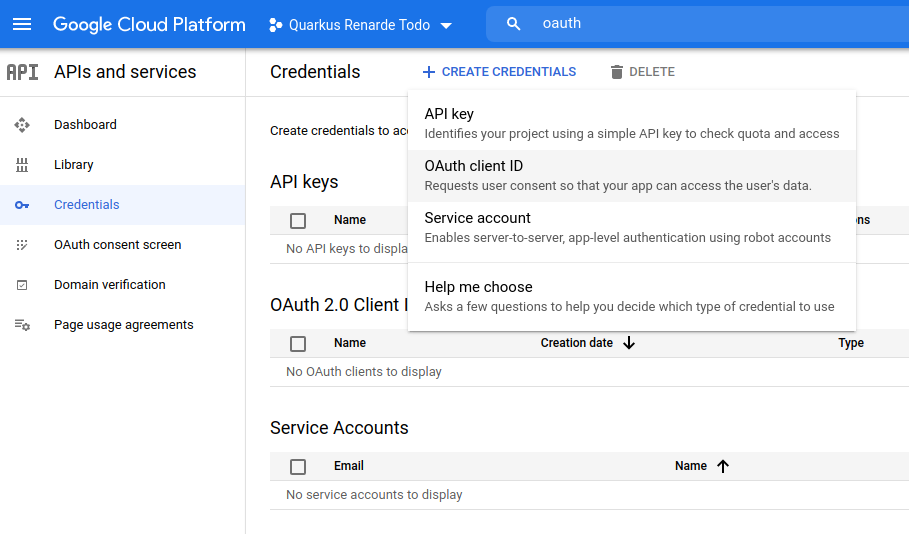This screenshot has height=534, width=909.
Task: Click the Page usage agreements icon
Action: coord(22,325)
